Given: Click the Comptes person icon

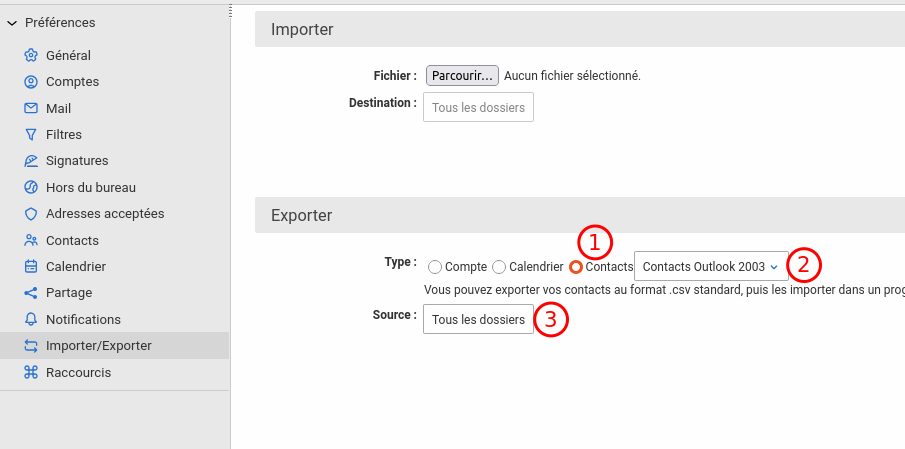Looking at the screenshot, I should (x=31, y=82).
